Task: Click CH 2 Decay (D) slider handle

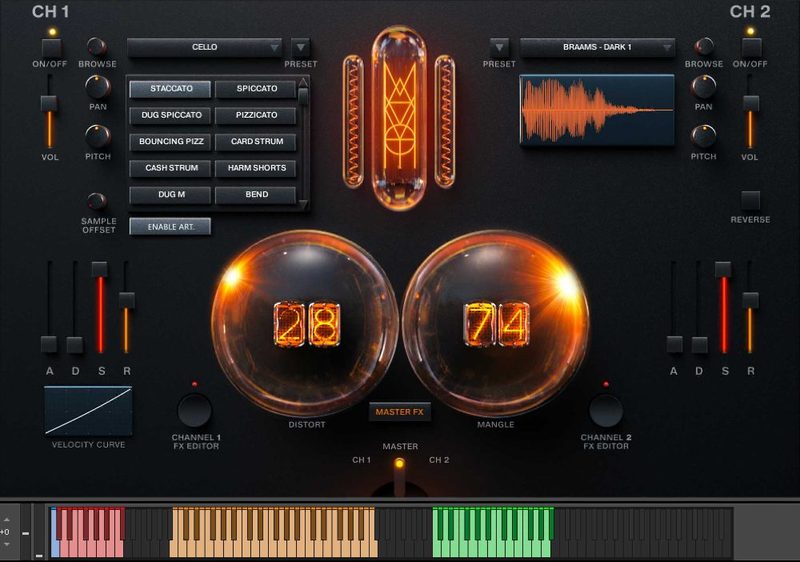Action: click(699, 345)
